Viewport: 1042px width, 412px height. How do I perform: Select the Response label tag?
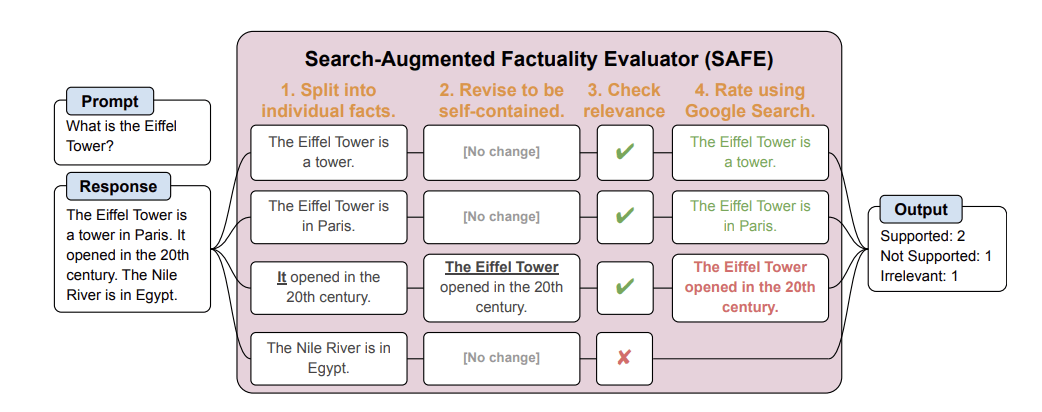click(118, 186)
